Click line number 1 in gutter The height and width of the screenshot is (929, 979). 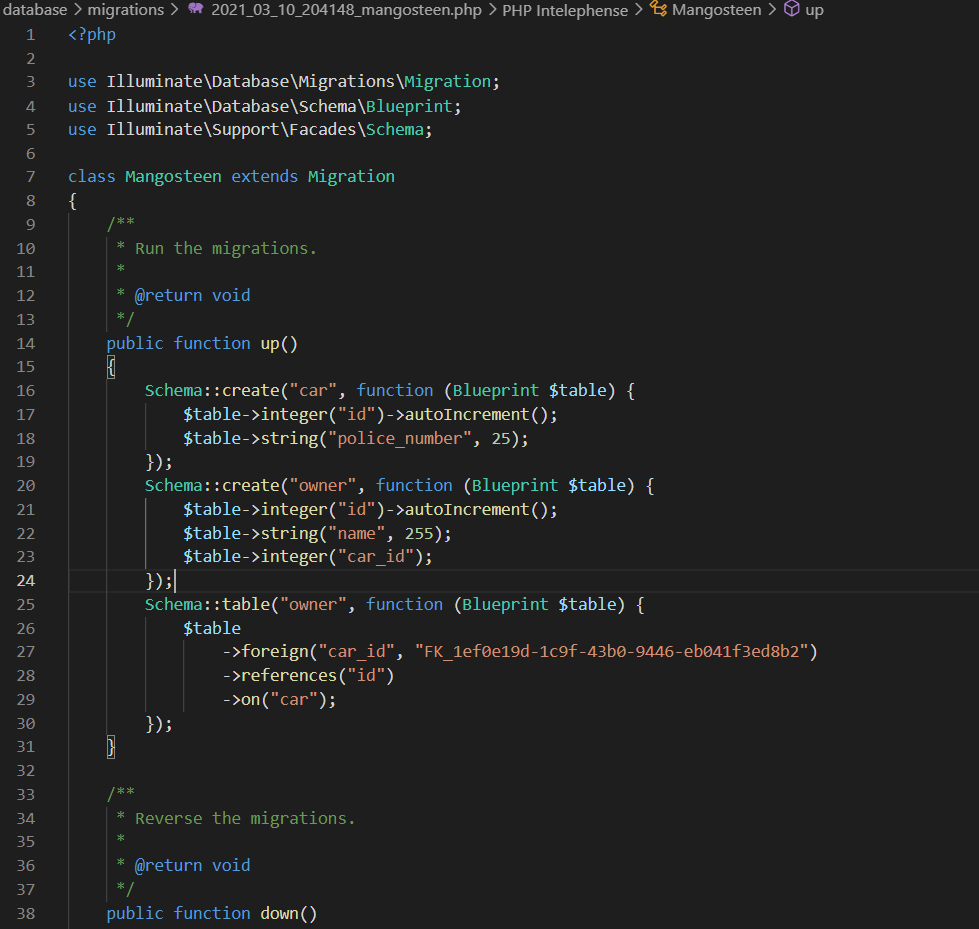click(x=30, y=34)
